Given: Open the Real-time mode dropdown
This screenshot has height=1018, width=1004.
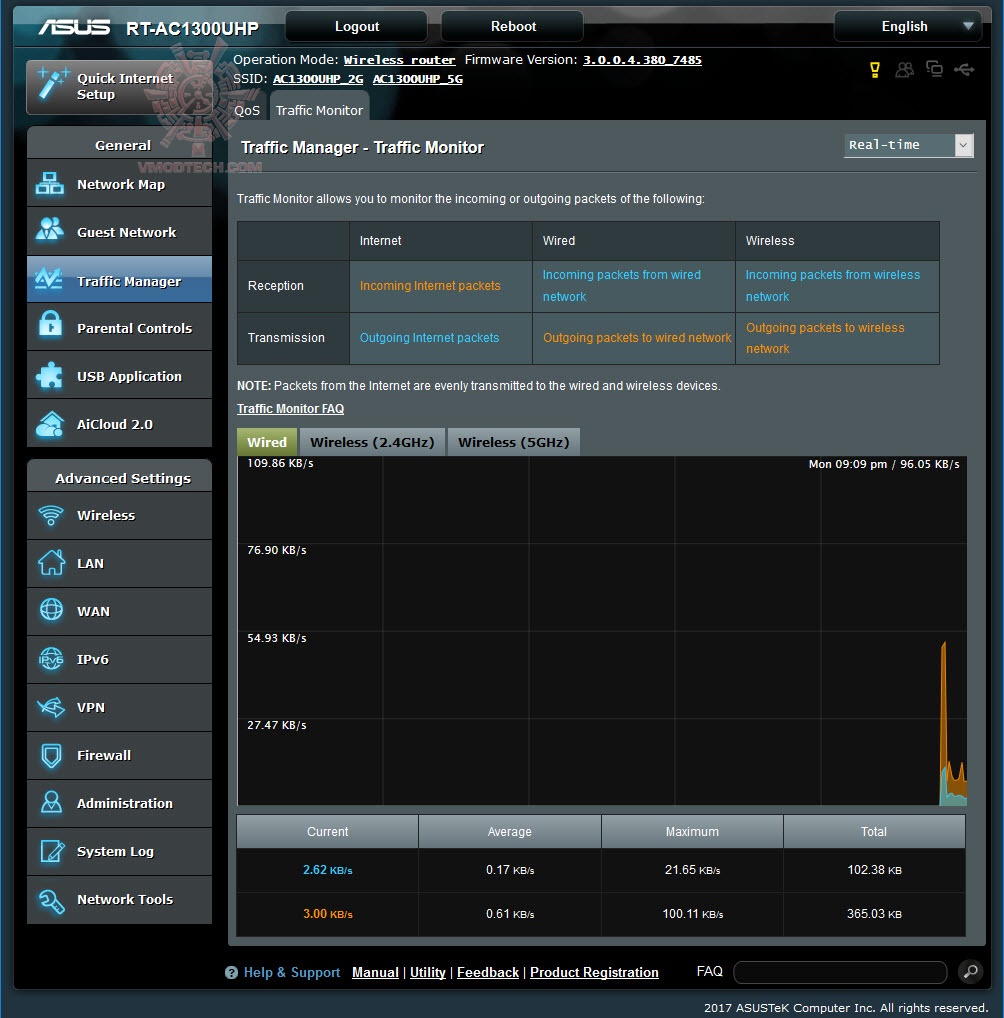Looking at the screenshot, I should 909,145.
